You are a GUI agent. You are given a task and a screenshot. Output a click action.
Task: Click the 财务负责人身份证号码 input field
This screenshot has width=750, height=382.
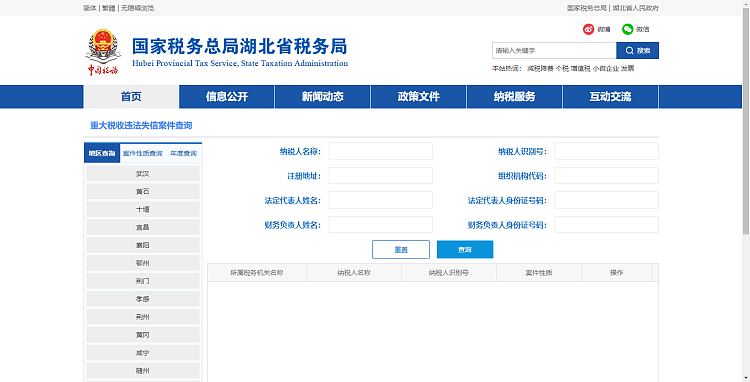(607, 224)
